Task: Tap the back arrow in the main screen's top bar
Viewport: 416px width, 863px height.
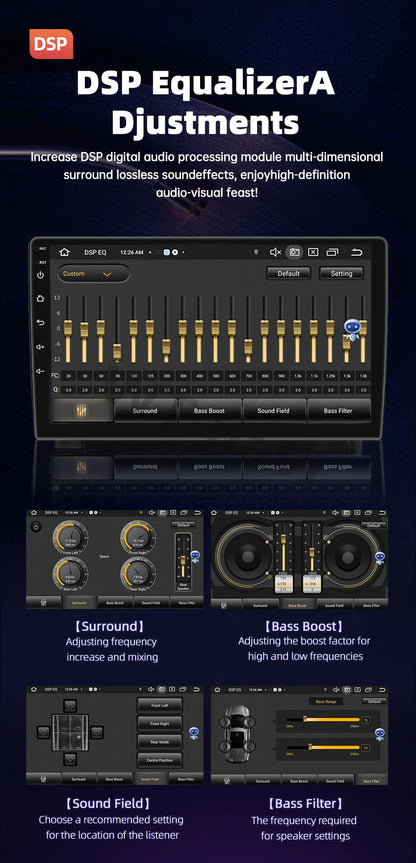Action: point(357,252)
